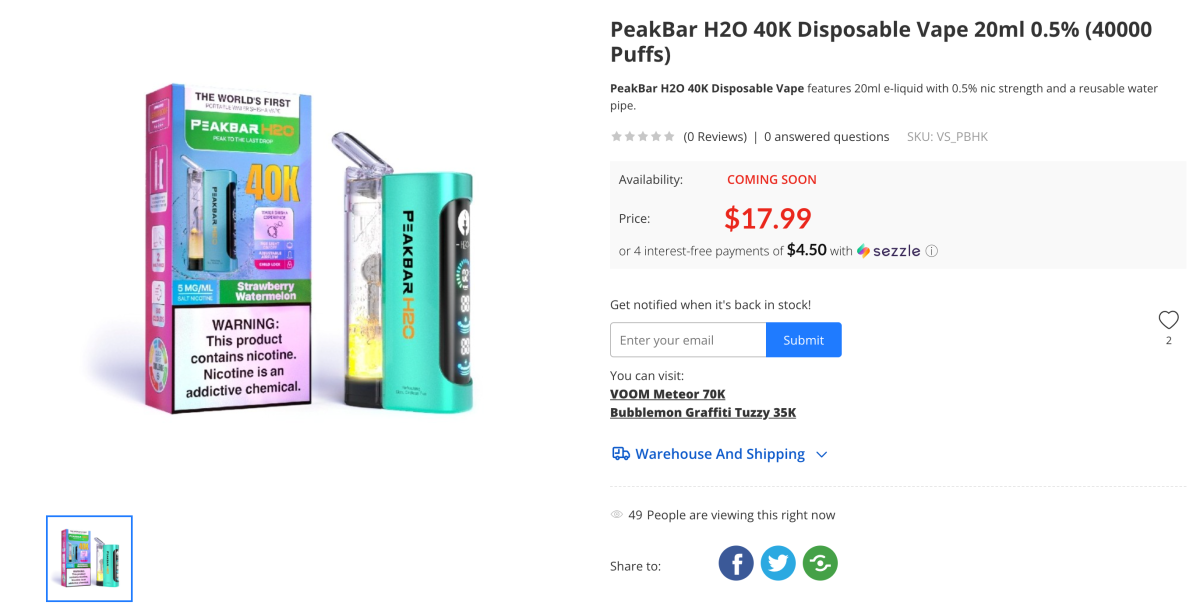Screen dimensions: 1200x606
Task: Select the product box thumbnail image
Action: pyautogui.click(x=88, y=558)
